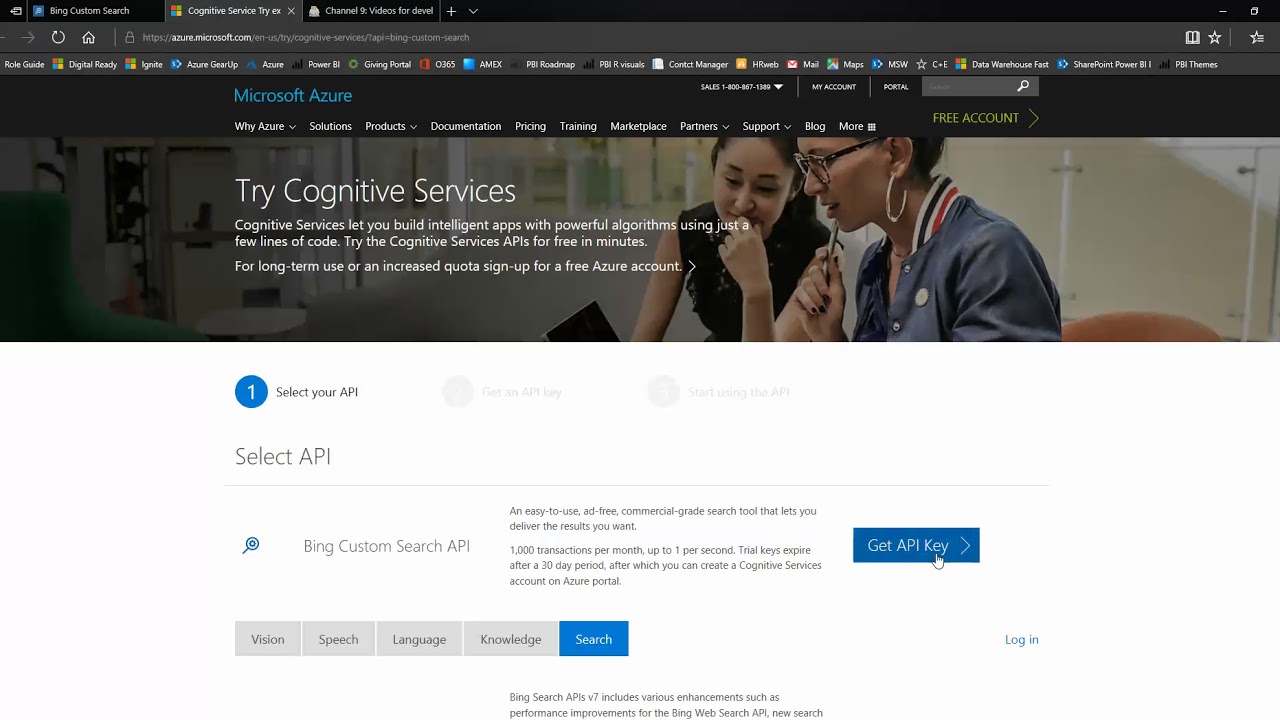Image resolution: width=1280 pixels, height=720 pixels.
Task: Select the Knowledge tab
Action: point(511,639)
